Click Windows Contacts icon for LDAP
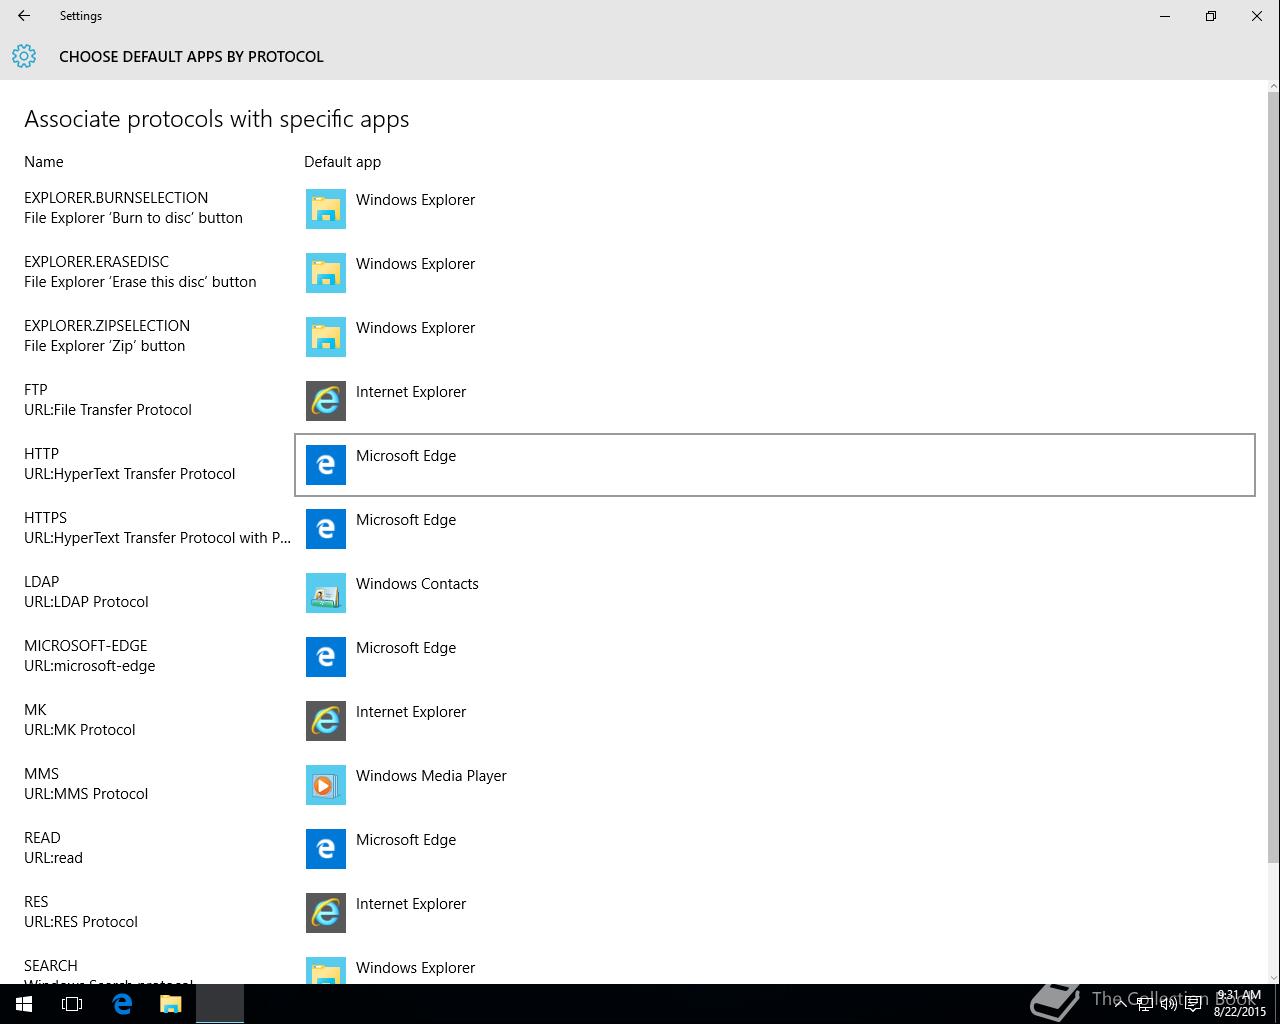The height and width of the screenshot is (1024, 1280). (326, 593)
